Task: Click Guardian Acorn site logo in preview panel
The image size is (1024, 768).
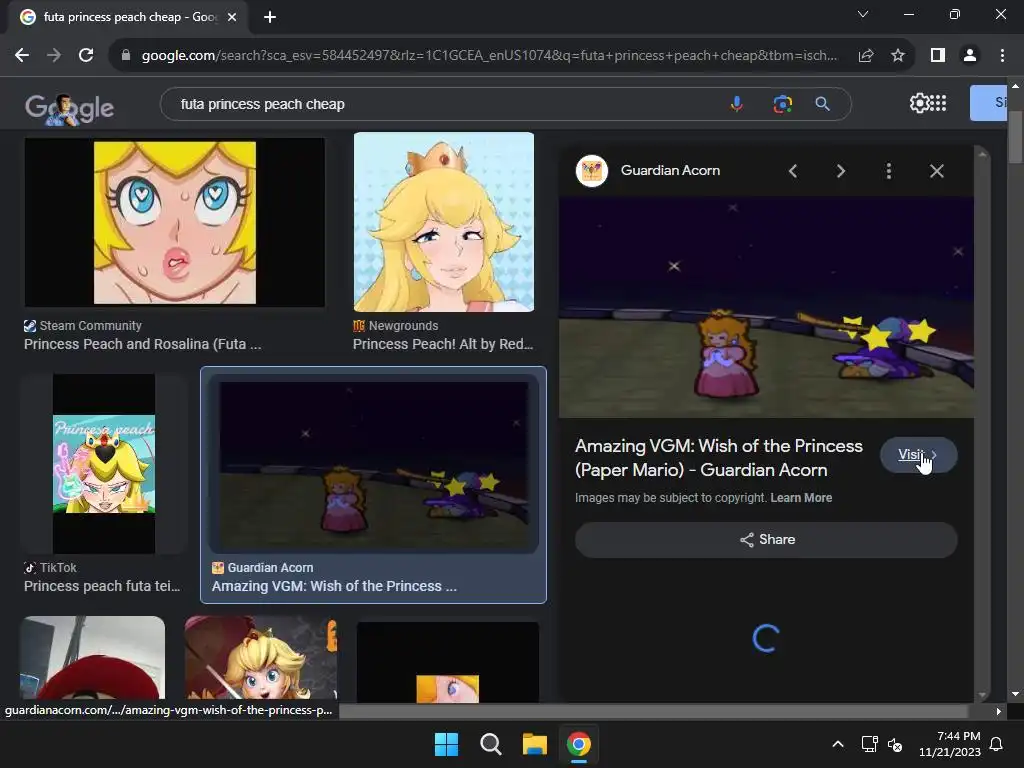Action: click(x=592, y=171)
